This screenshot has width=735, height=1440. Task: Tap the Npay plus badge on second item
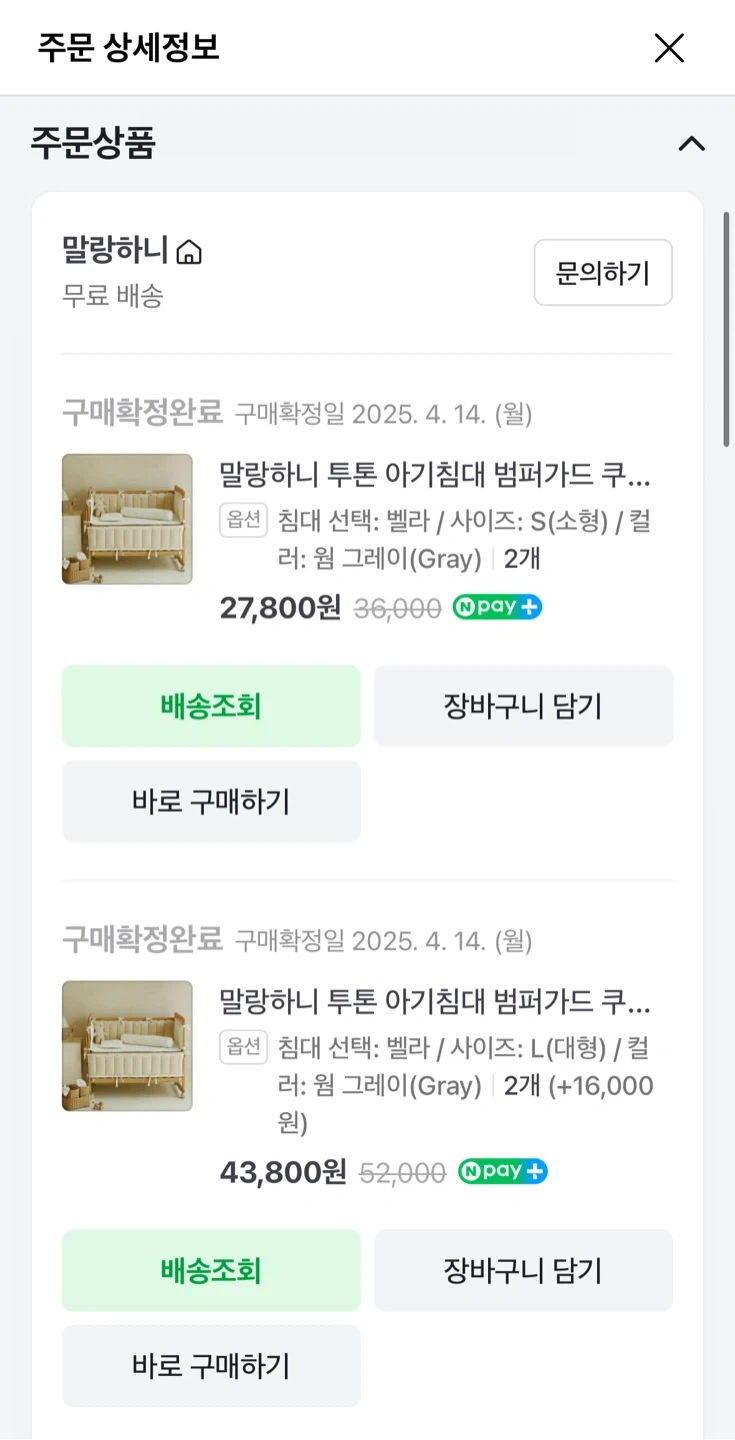pos(502,1172)
